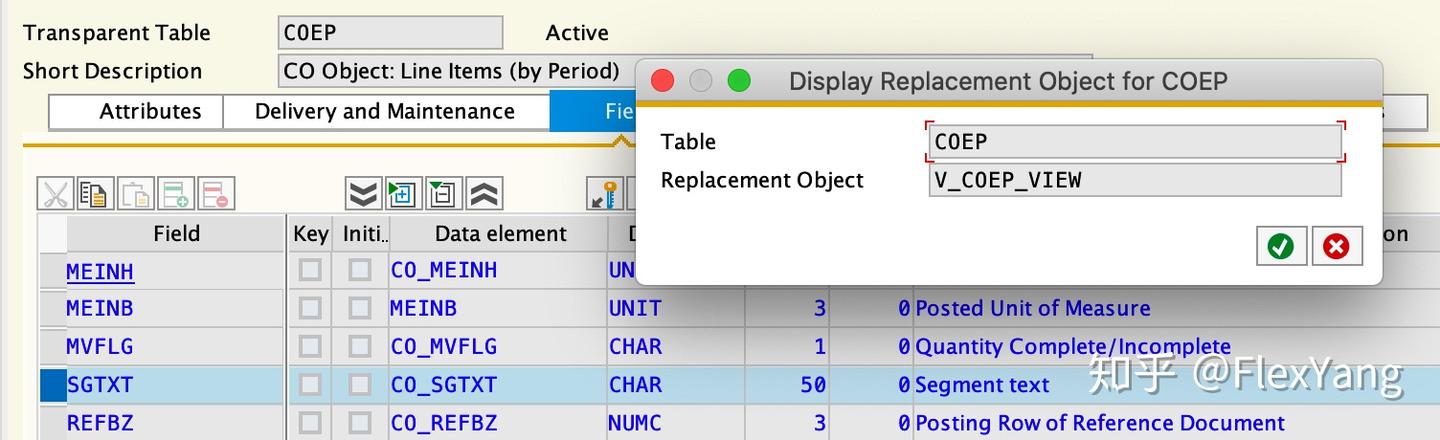This screenshot has width=1440, height=440.
Task: Click the length value 50 for SGTXT
Action: 813,385
